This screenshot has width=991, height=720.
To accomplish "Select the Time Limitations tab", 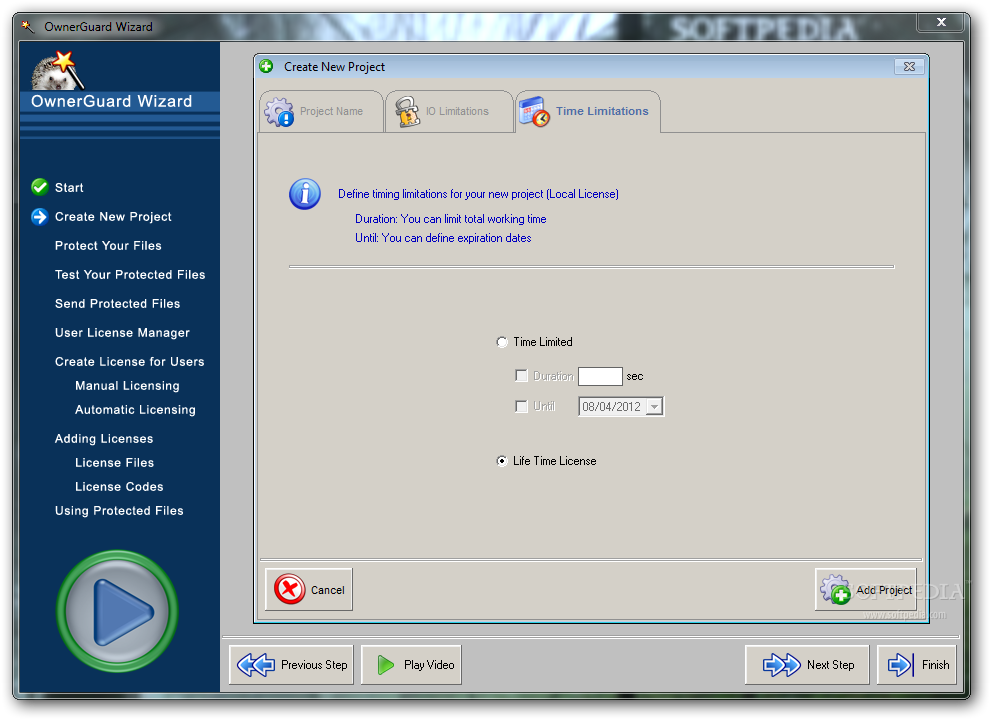I will pos(588,112).
